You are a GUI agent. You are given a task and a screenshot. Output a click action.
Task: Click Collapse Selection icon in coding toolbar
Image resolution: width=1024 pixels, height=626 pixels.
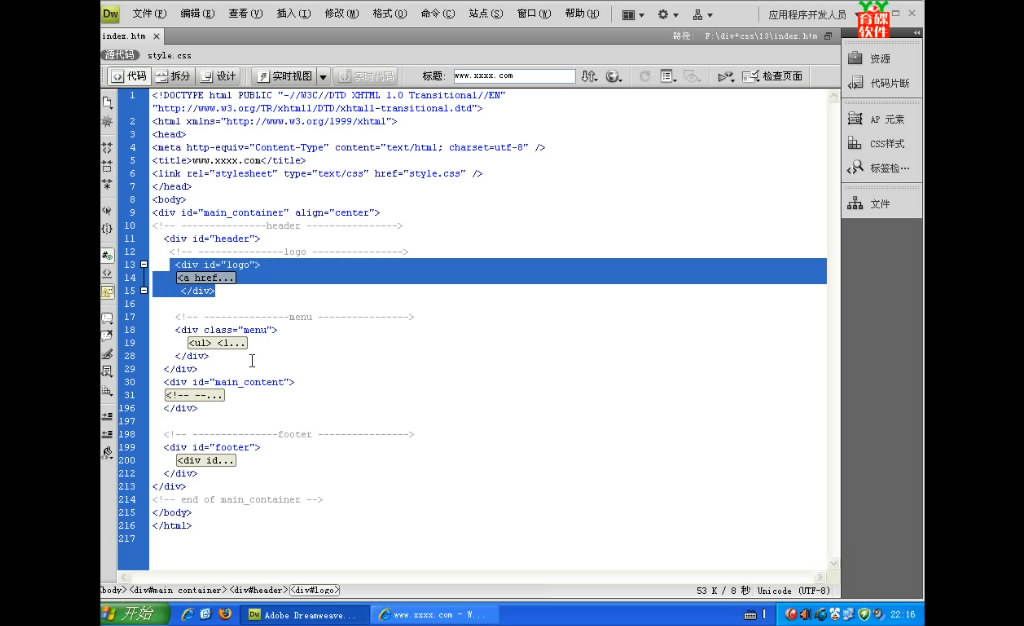pyautogui.click(x=108, y=166)
